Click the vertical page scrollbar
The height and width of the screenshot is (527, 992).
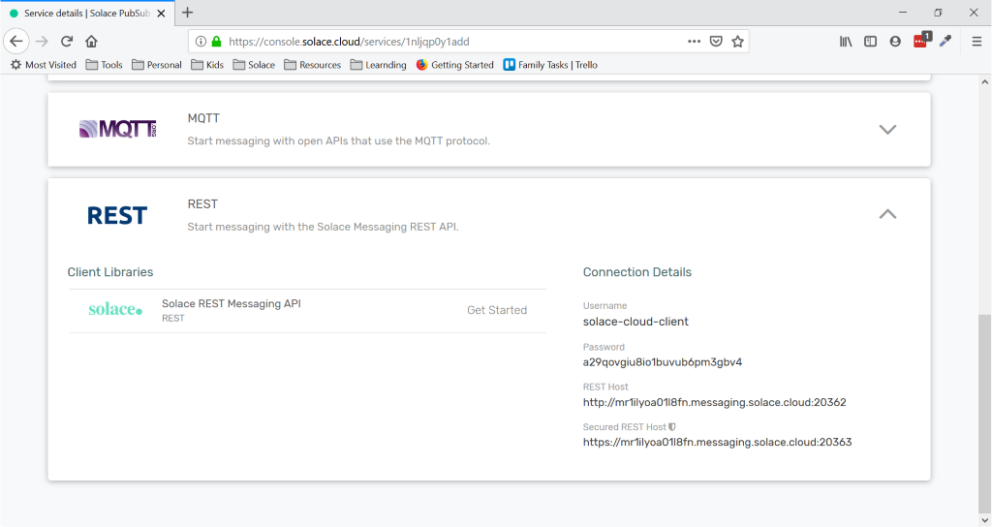point(984,410)
